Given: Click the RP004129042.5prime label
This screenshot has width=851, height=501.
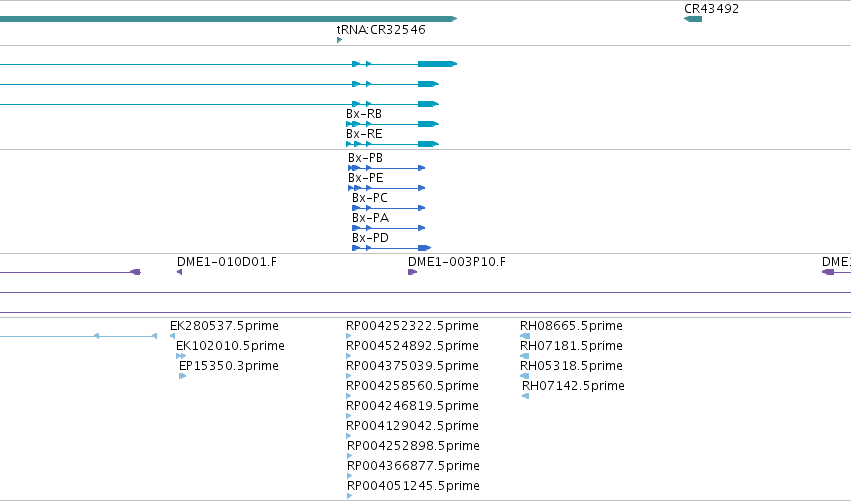Looking at the screenshot, I should click(412, 426).
